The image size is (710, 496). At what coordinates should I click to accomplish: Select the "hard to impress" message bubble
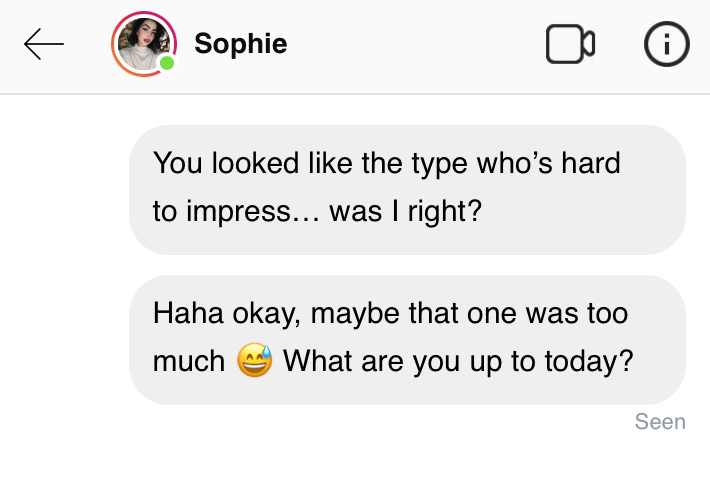(x=407, y=188)
